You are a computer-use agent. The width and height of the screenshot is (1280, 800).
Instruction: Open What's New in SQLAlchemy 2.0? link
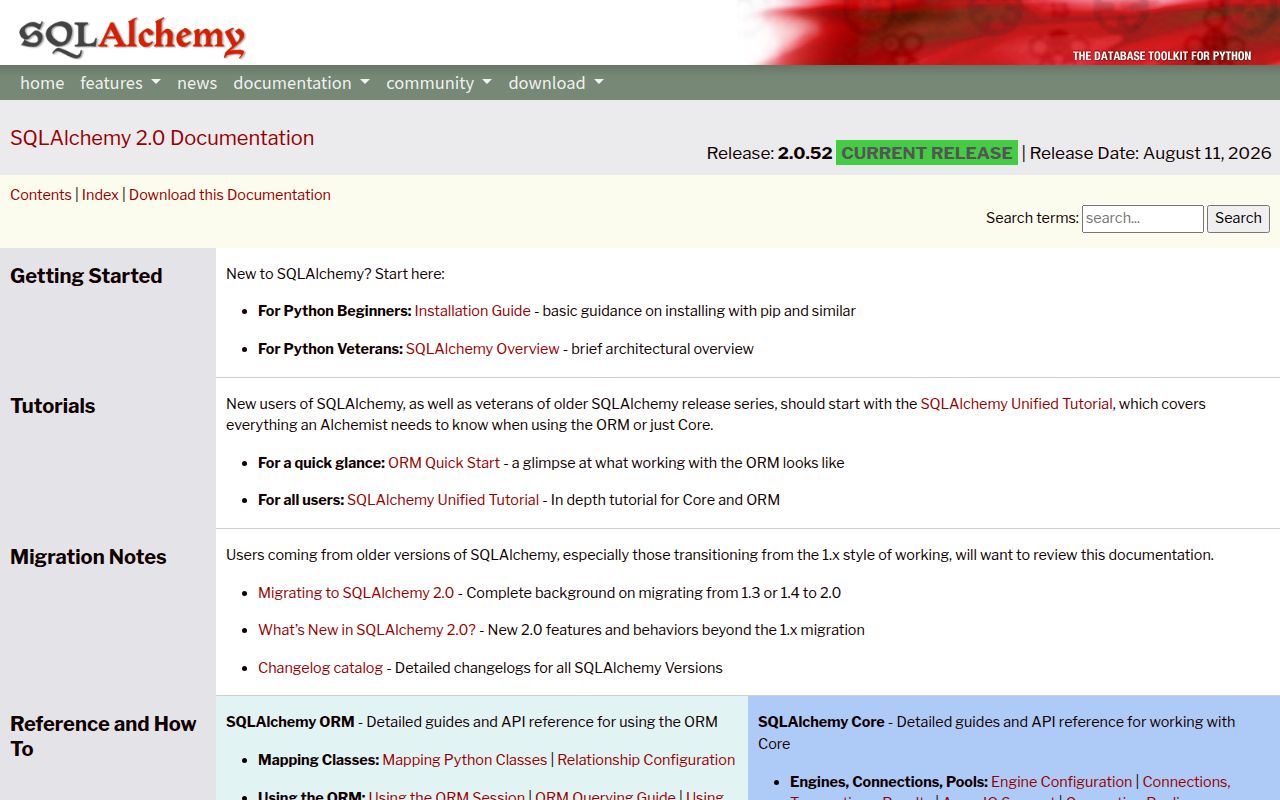coord(367,630)
